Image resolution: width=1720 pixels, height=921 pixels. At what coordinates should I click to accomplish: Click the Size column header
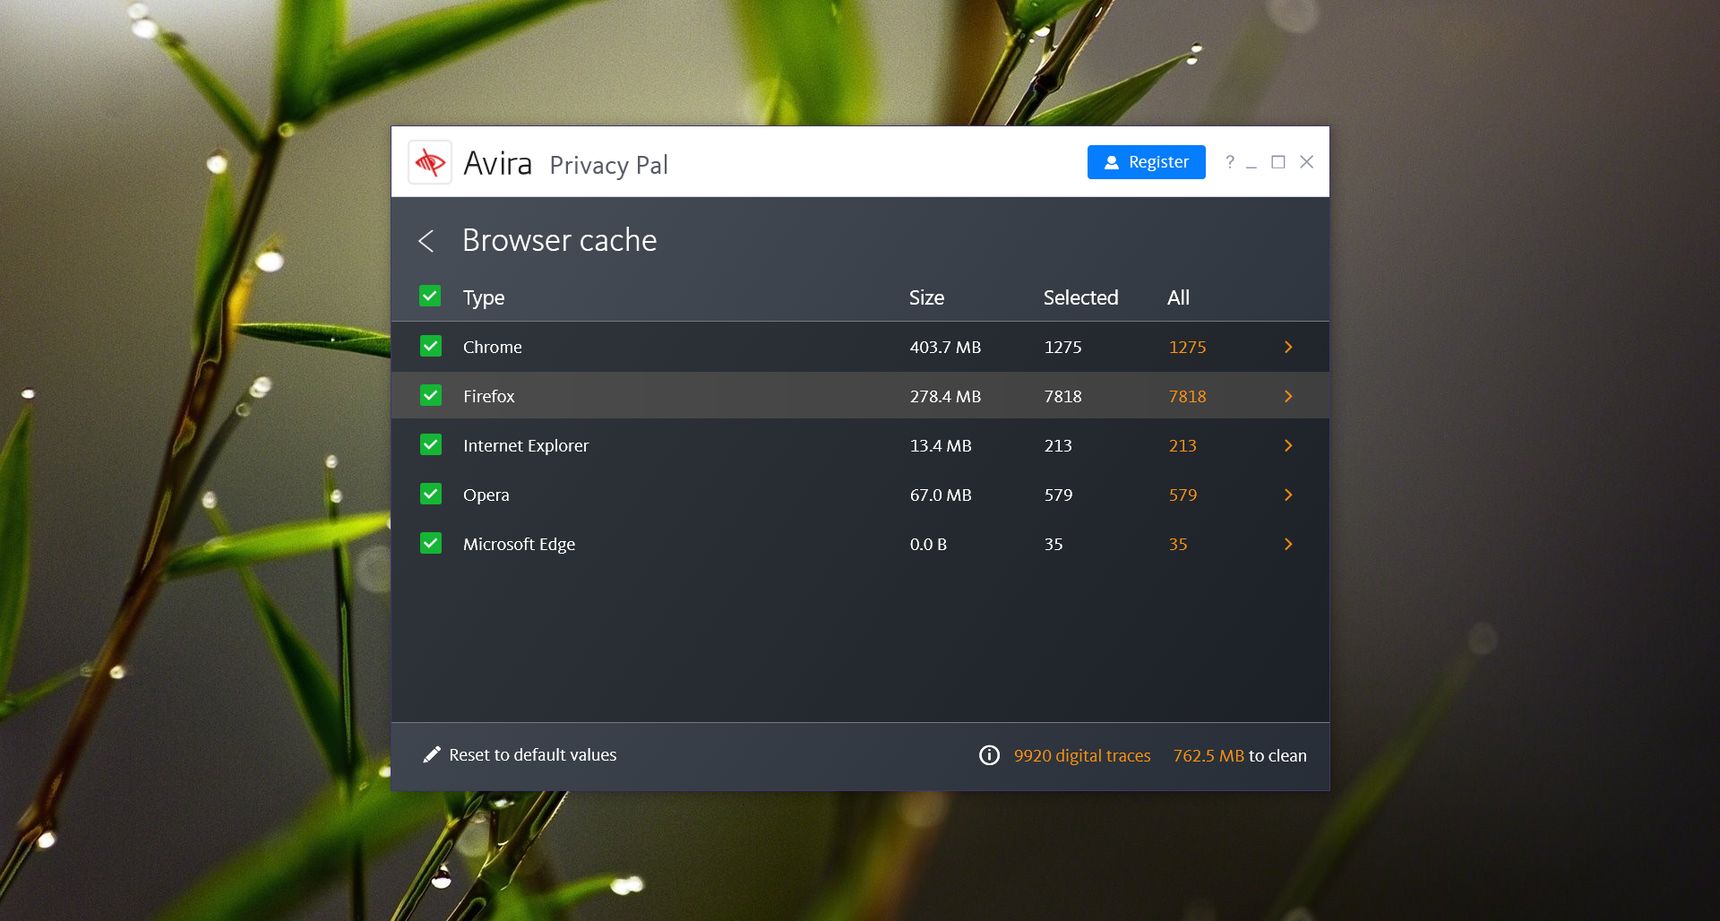pos(927,298)
